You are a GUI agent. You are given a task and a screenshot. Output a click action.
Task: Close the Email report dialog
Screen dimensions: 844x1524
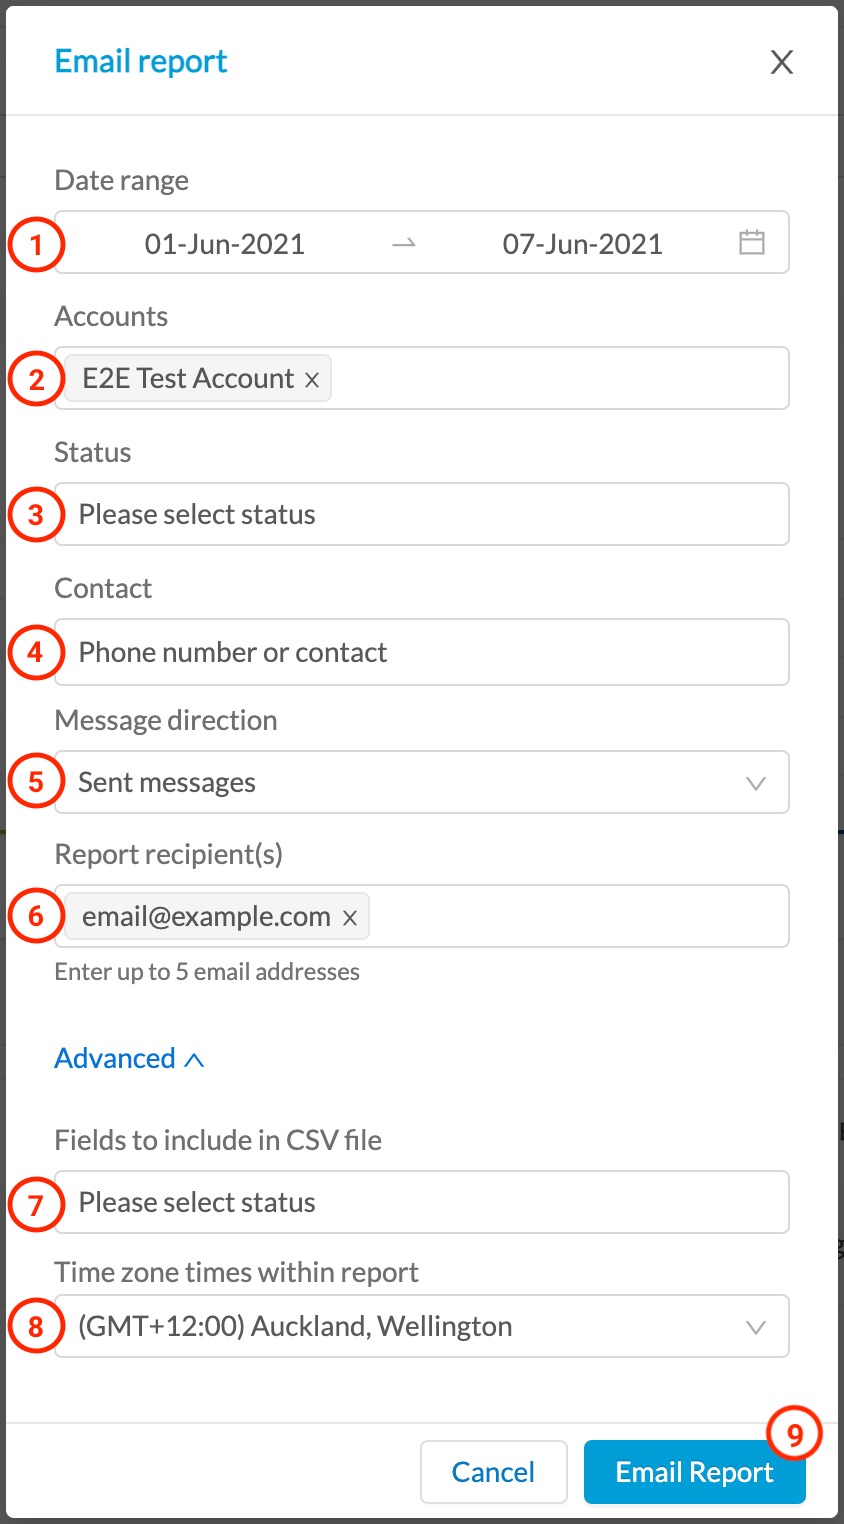tap(781, 62)
